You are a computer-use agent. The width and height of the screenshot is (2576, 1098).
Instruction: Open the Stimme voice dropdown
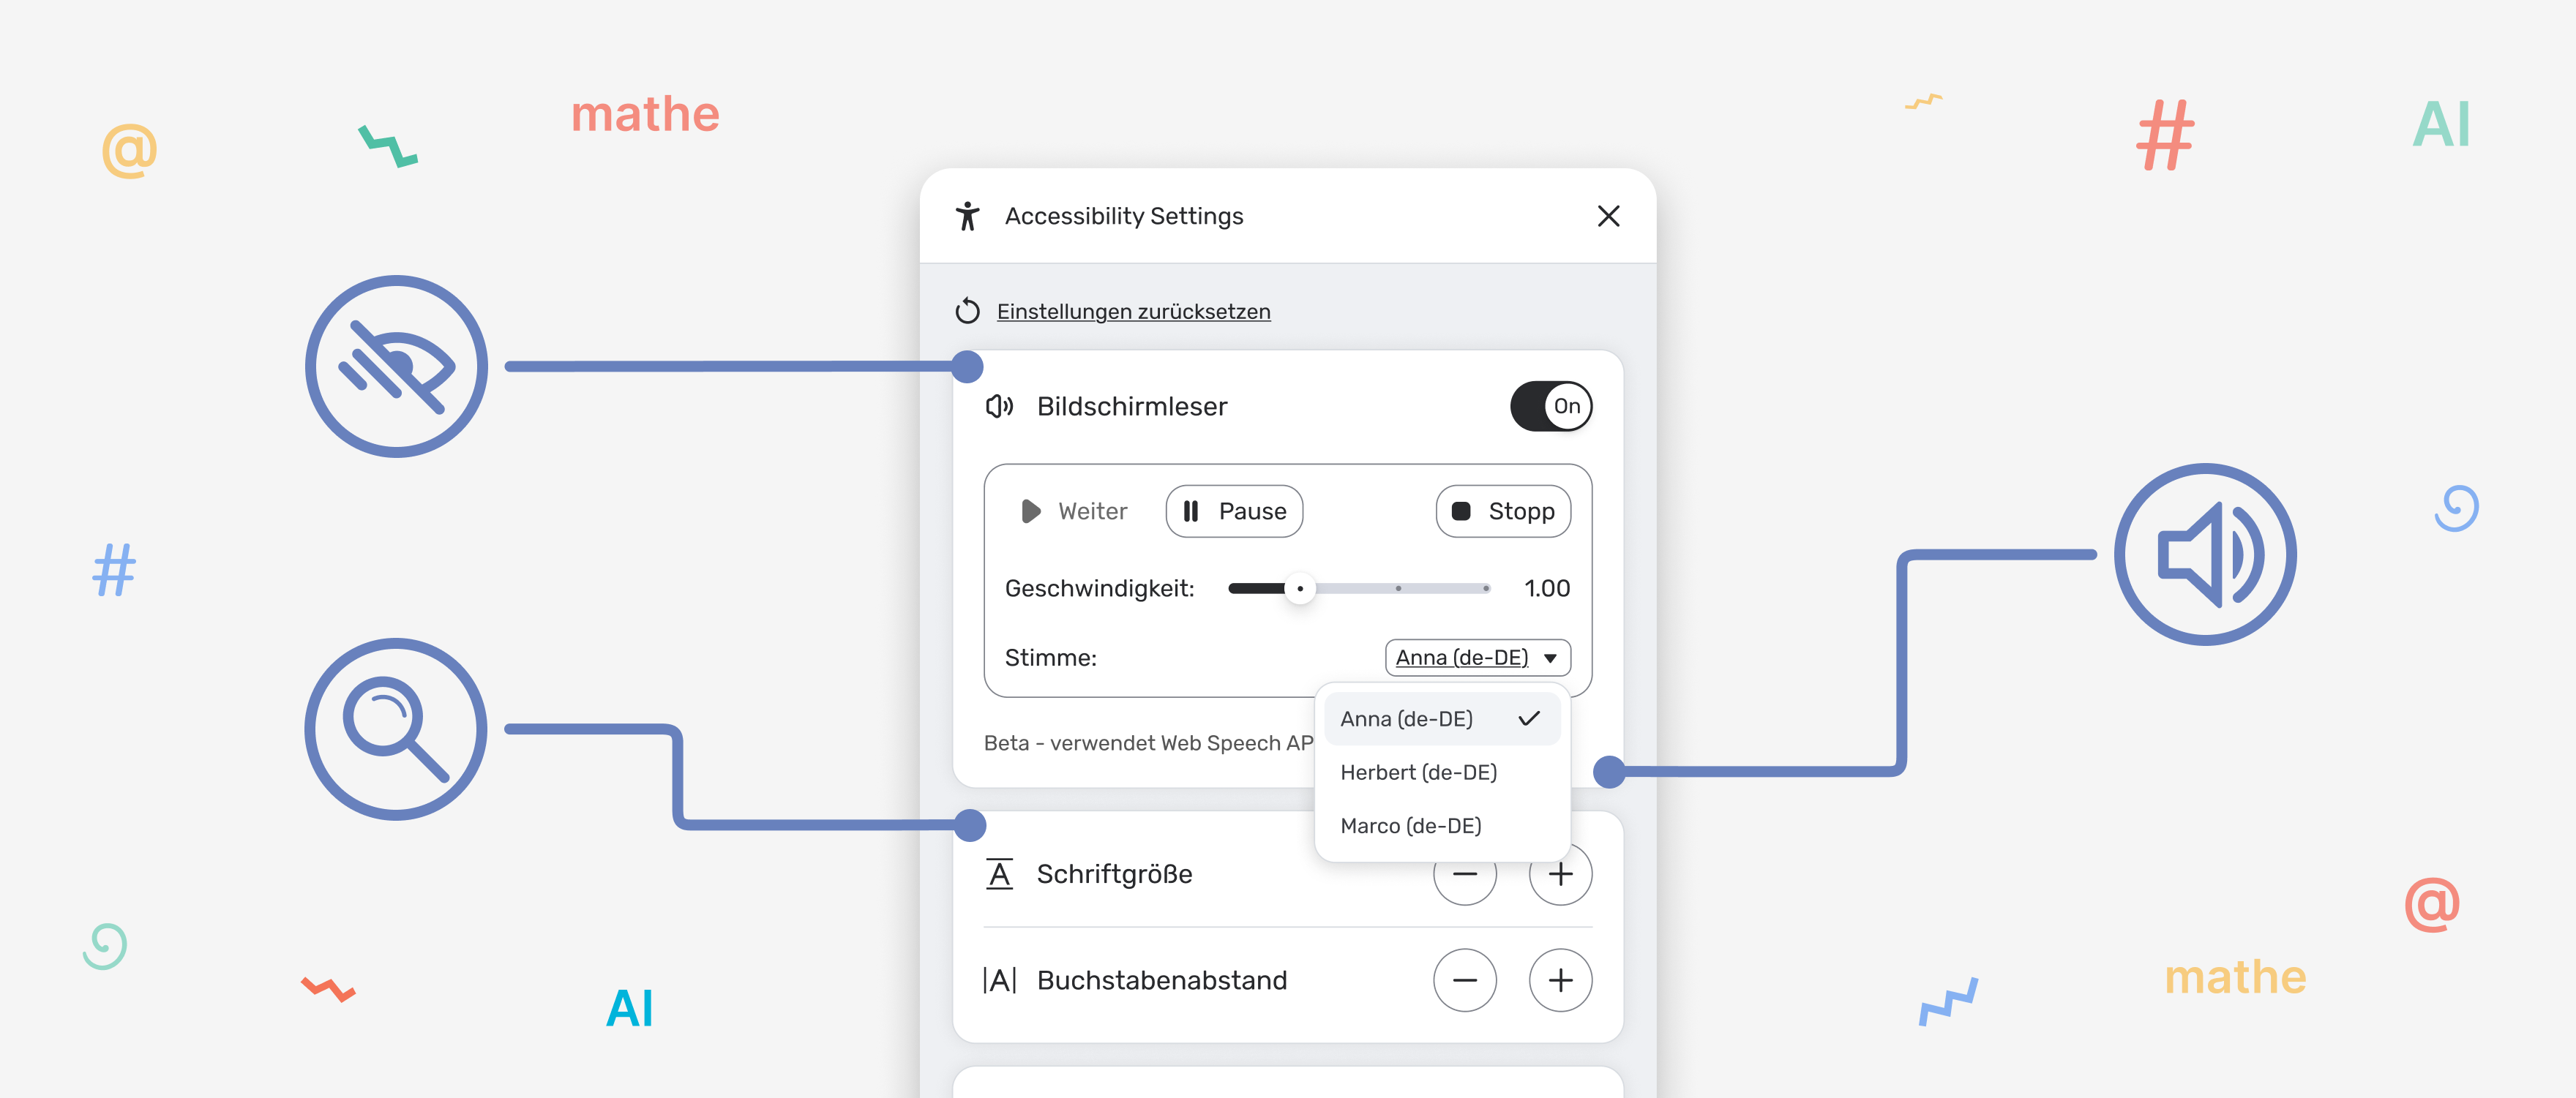pos(1477,658)
